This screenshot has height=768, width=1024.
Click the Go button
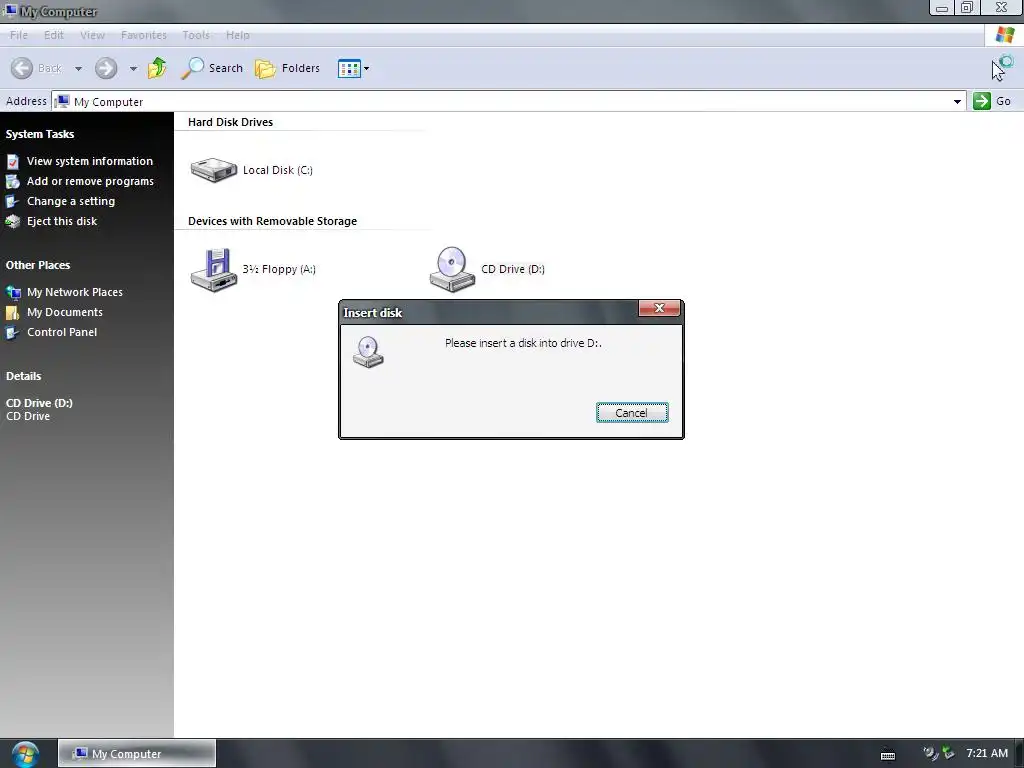click(x=992, y=101)
